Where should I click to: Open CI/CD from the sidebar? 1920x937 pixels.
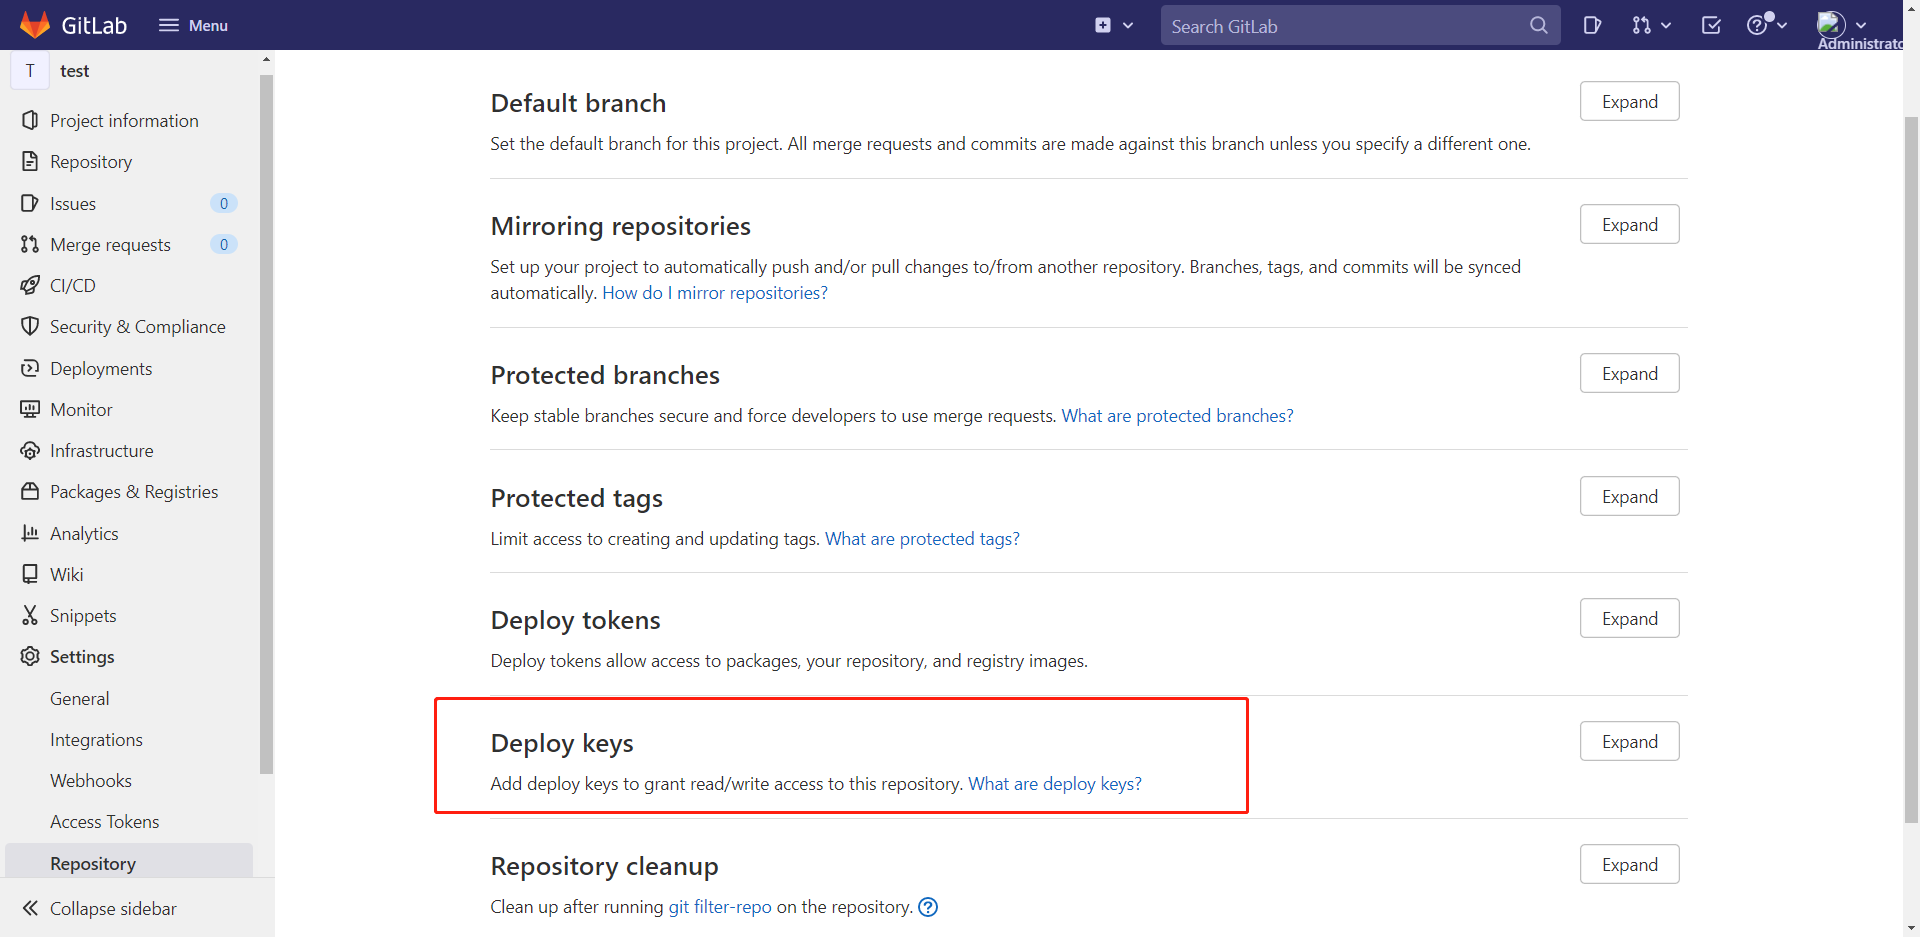click(72, 285)
